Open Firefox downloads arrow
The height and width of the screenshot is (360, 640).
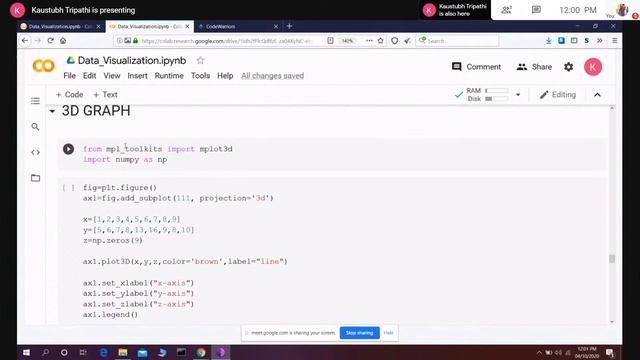[549, 41]
